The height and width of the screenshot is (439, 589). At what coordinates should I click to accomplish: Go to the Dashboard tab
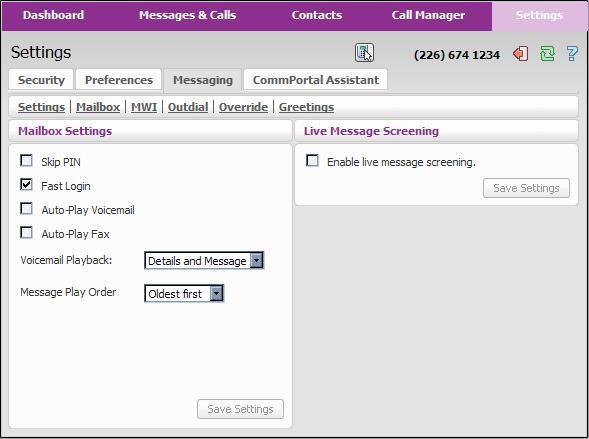click(53, 15)
